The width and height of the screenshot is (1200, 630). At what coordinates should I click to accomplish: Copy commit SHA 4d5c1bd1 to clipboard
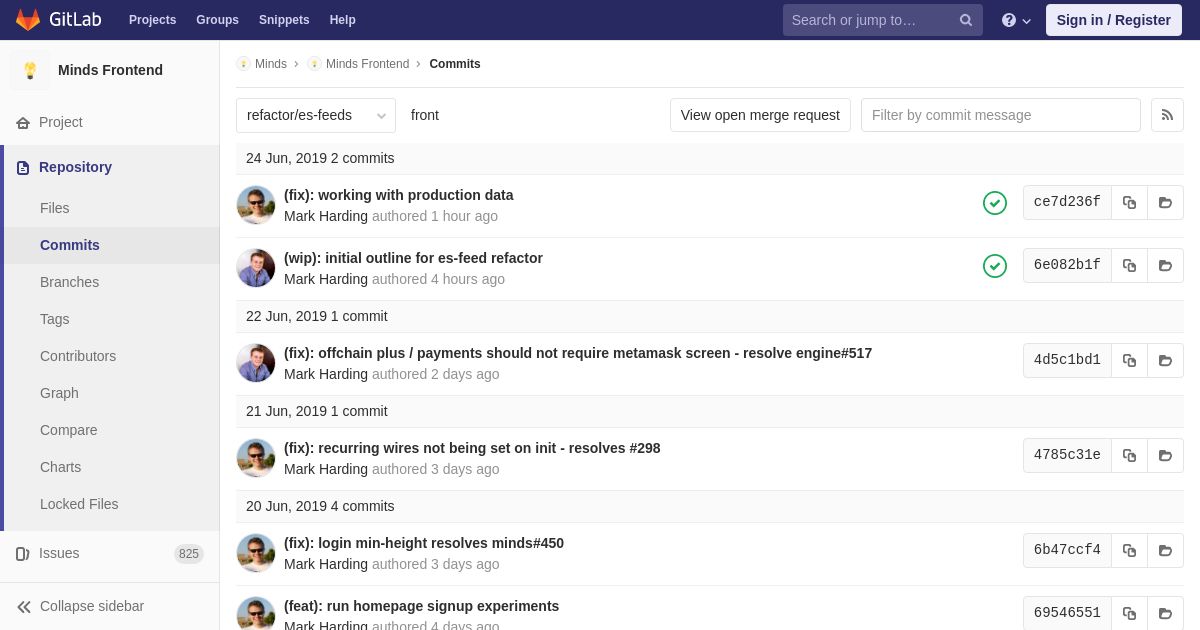(x=1129, y=360)
